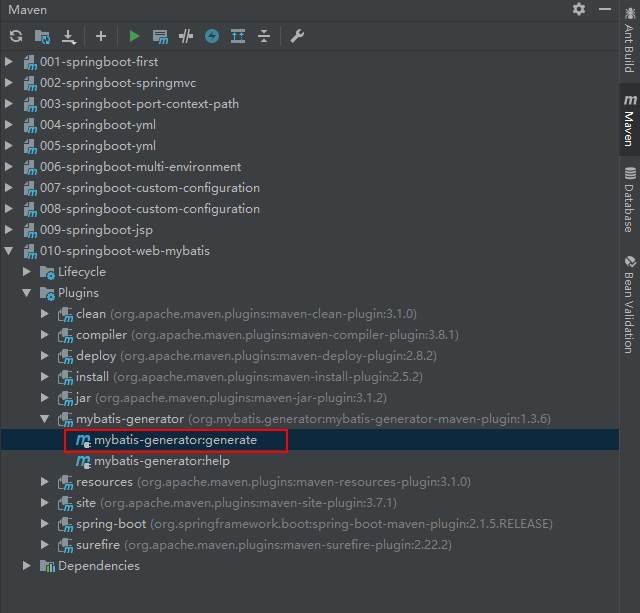Open Bean Validation side tab
Screen dimensions: 640x613
pyautogui.click(x=630, y=304)
